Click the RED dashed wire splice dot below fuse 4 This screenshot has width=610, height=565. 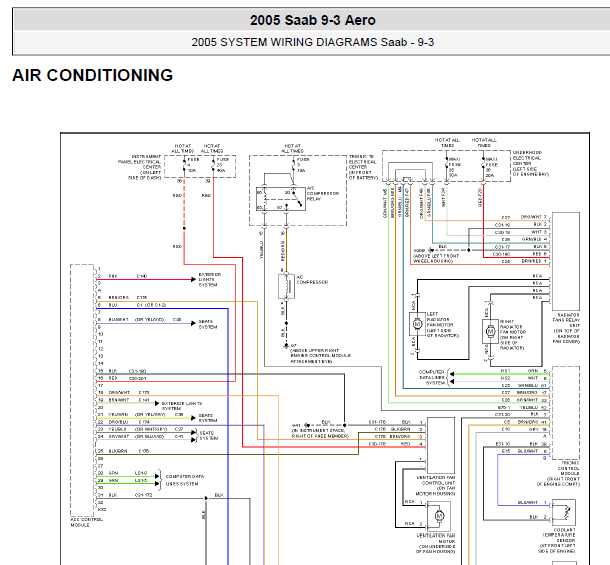[184, 228]
